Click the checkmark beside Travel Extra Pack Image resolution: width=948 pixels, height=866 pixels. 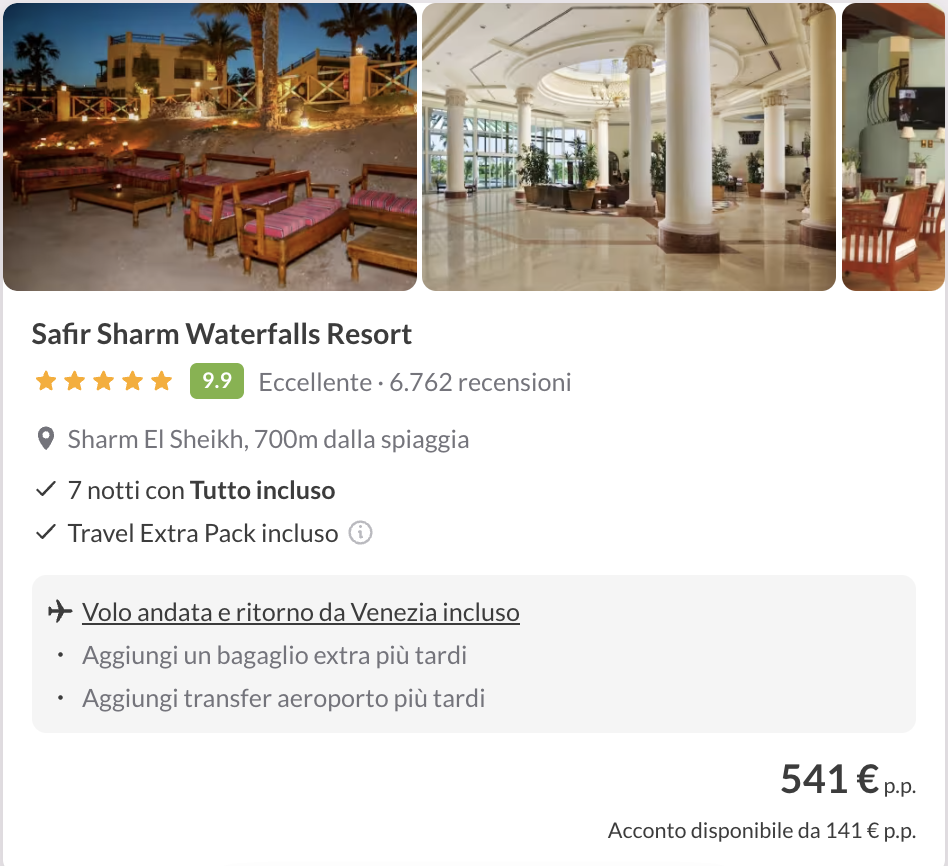click(x=46, y=533)
